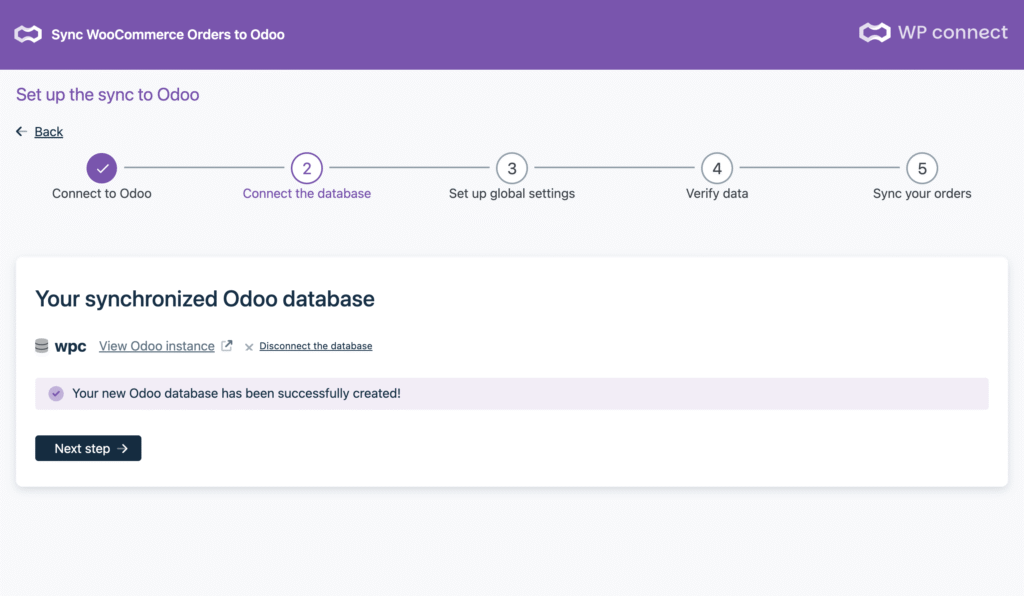Click the external link icon after View Odoo instance
This screenshot has width=1024, height=596.
227,346
